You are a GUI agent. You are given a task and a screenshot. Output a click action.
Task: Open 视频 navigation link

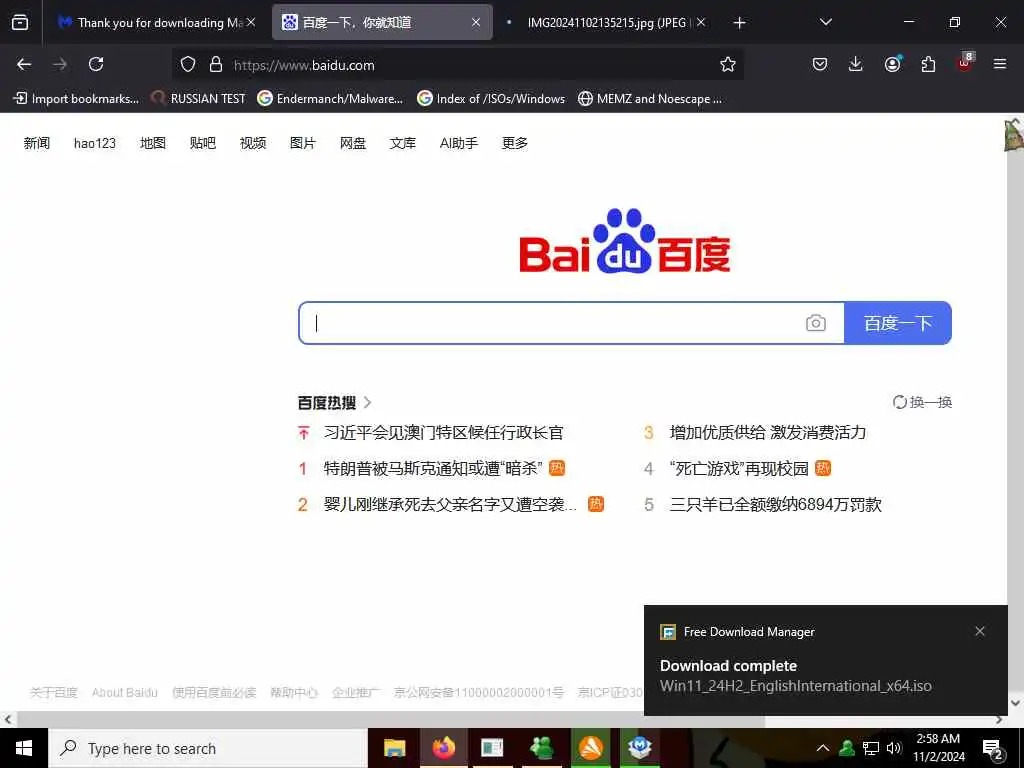(x=253, y=143)
